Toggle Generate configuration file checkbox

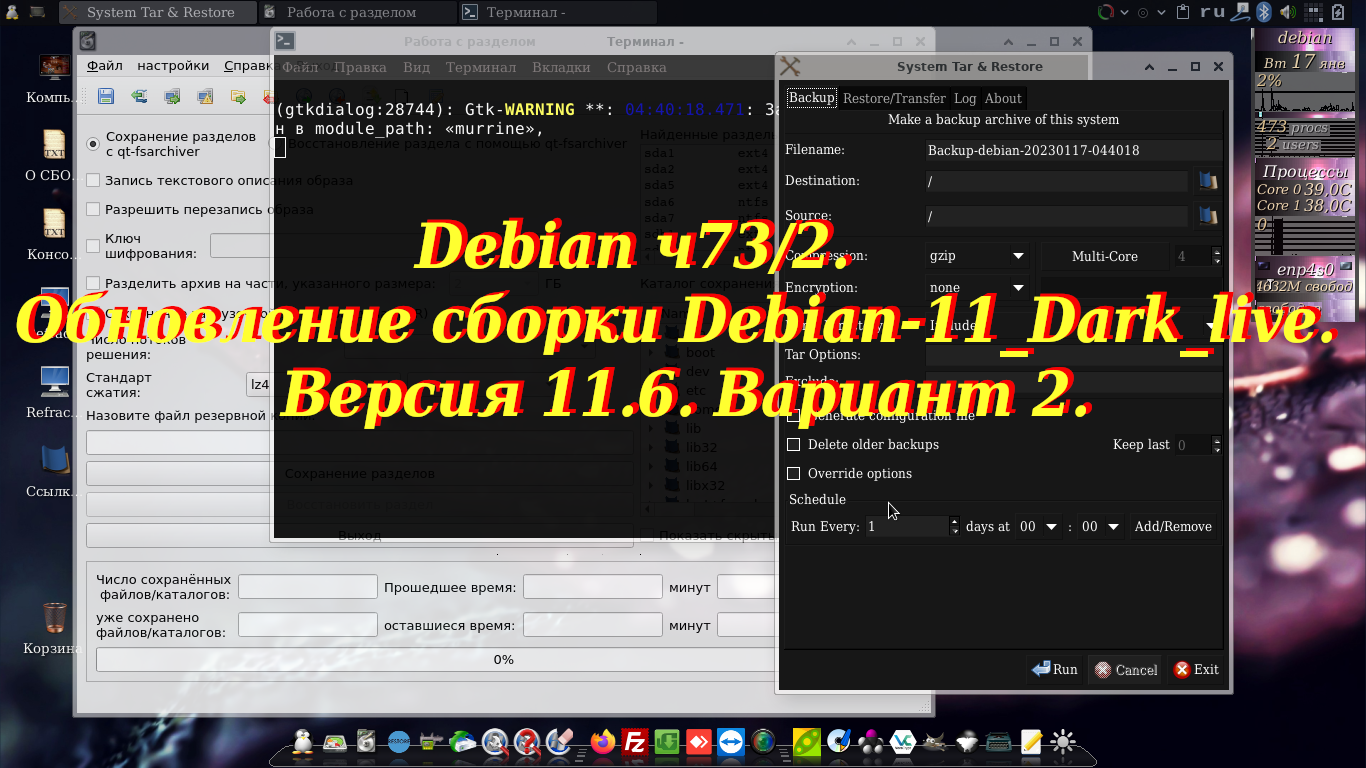coord(794,416)
